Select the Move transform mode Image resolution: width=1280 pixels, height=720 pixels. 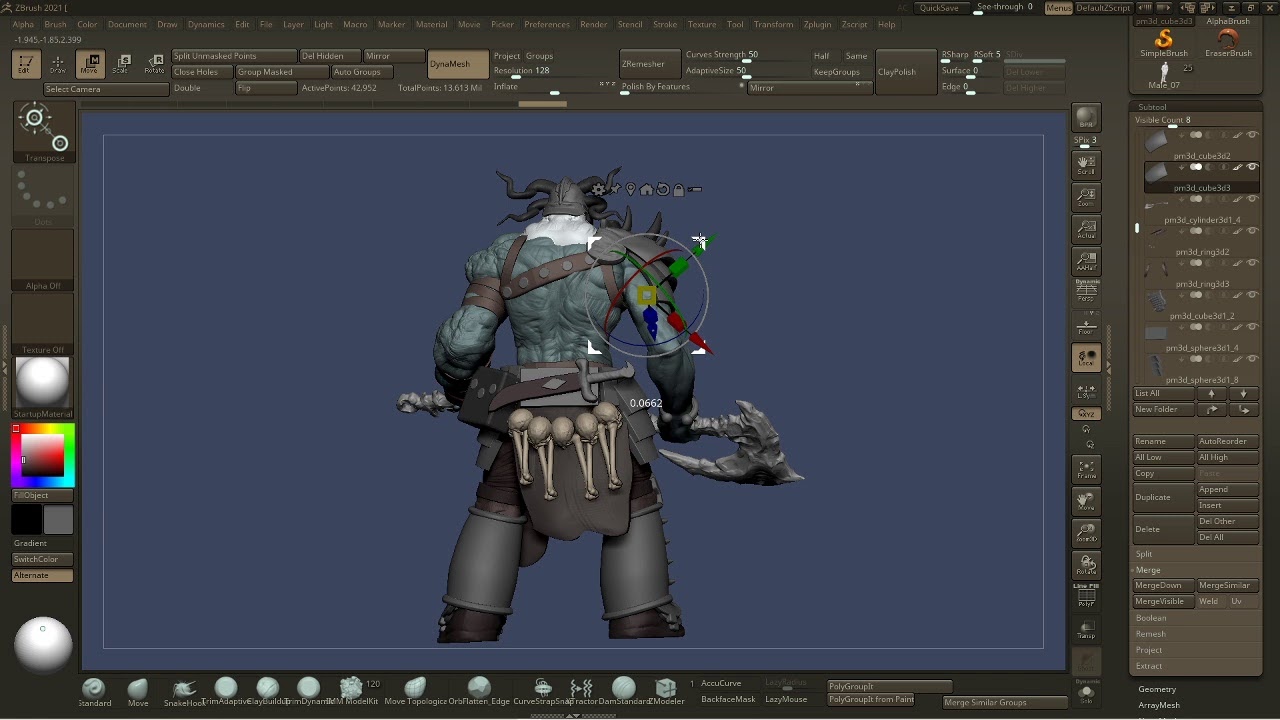coord(89,64)
